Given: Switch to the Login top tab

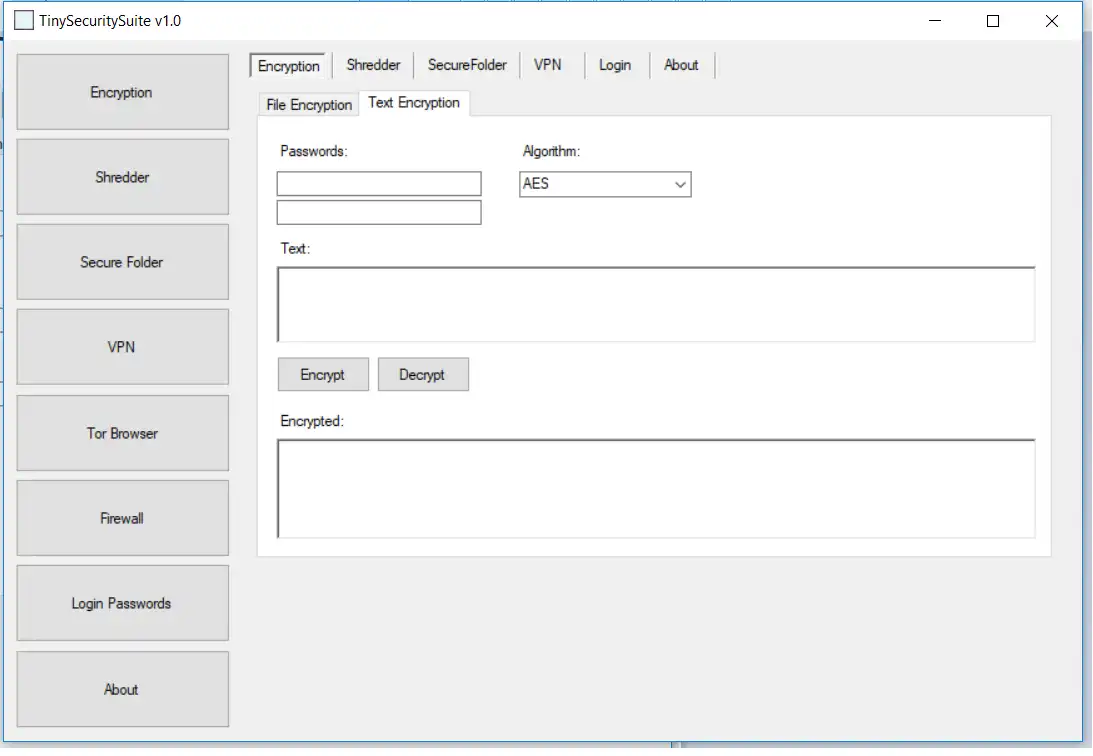Looking at the screenshot, I should coord(615,65).
